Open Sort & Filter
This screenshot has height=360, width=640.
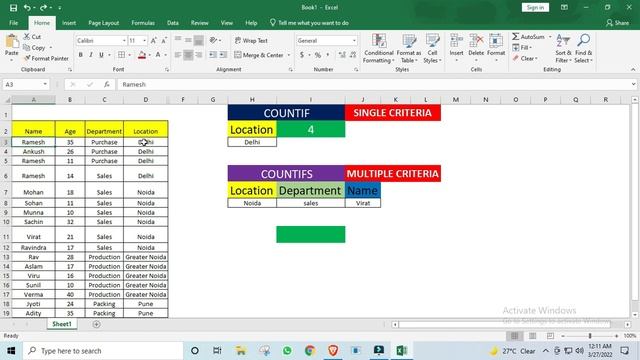563,49
